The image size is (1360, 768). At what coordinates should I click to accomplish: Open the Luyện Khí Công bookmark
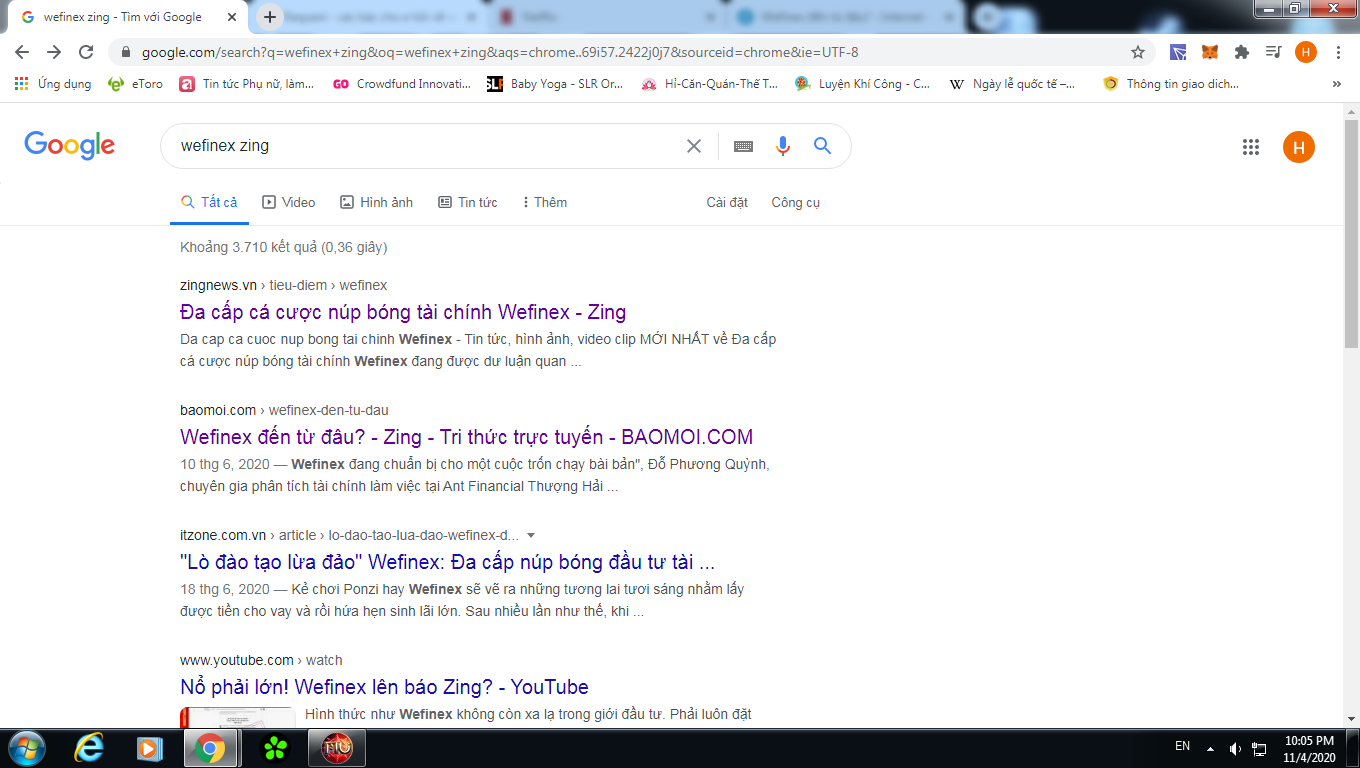pos(863,84)
